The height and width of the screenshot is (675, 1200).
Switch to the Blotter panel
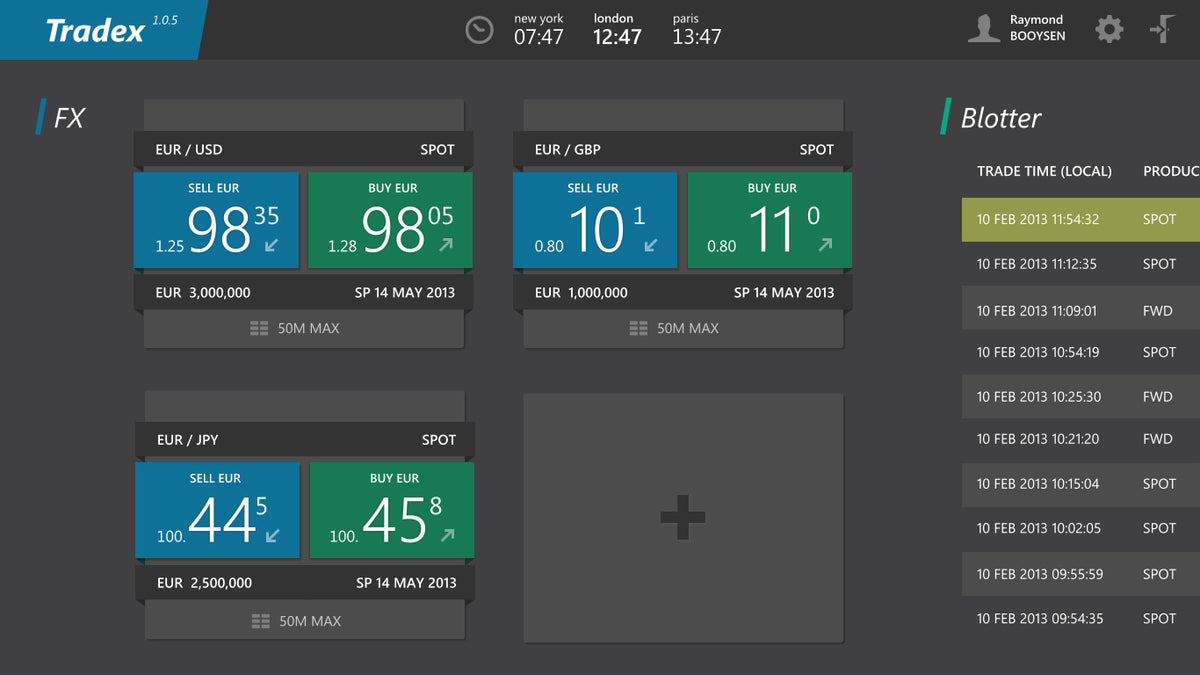click(x=999, y=117)
